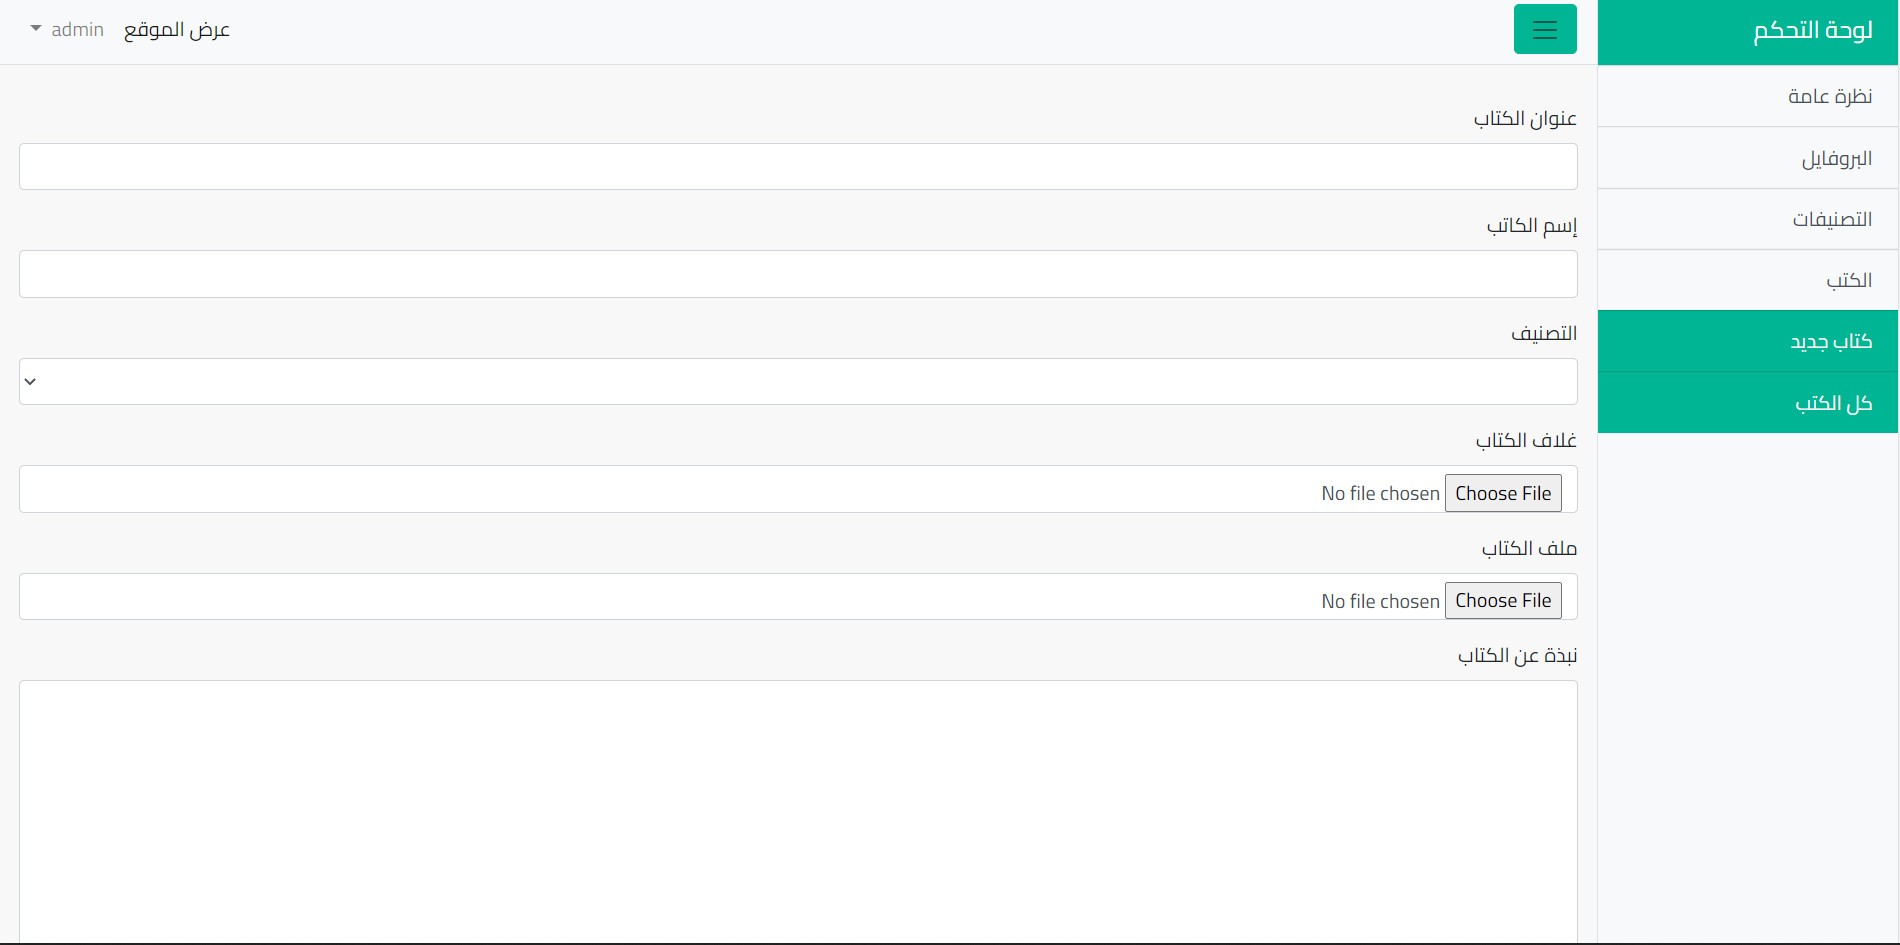
Task: Expand the التصنيف select dropdown
Action: point(798,382)
